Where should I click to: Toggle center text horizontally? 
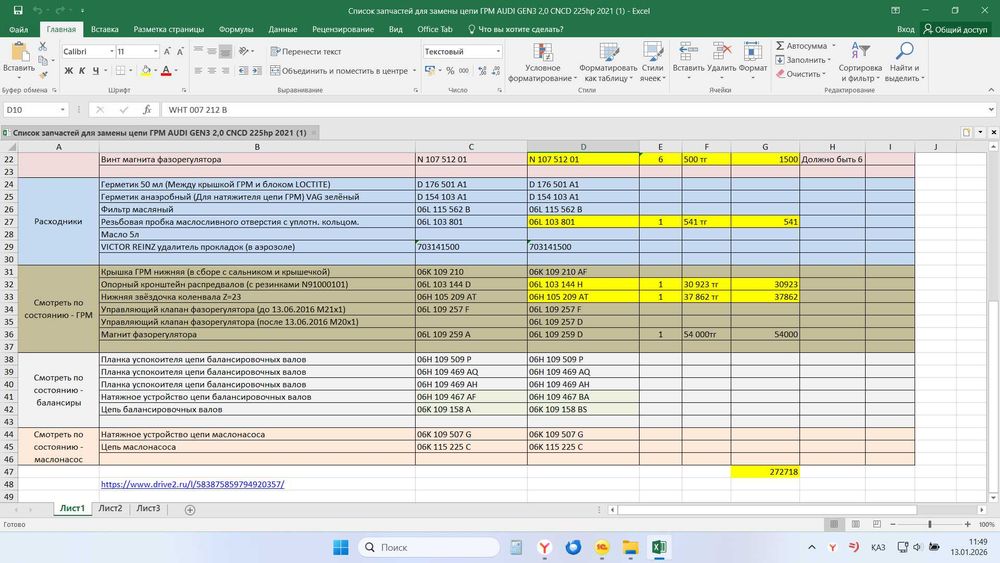[212, 71]
